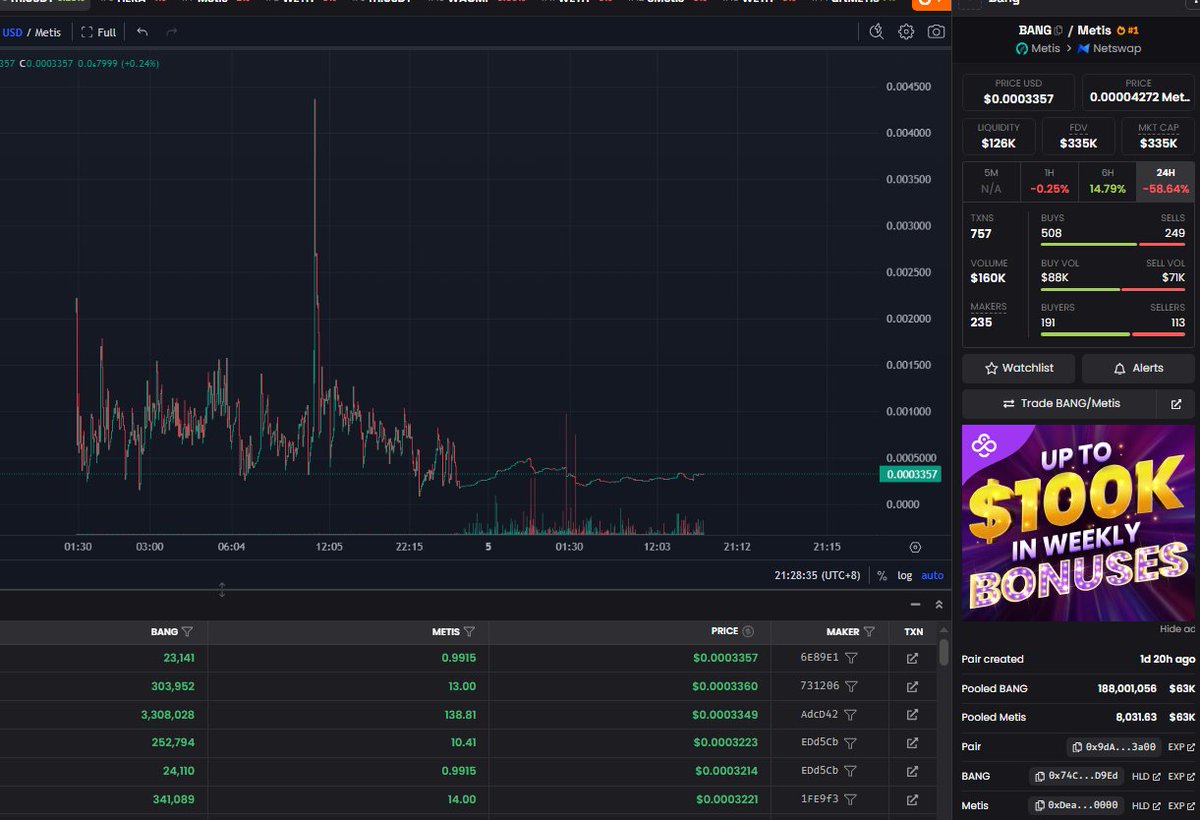Open EXP explorer link in Pair row
Image resolution: width=1200 pixels, height=820 pixels.
[x=1181, y=747]
